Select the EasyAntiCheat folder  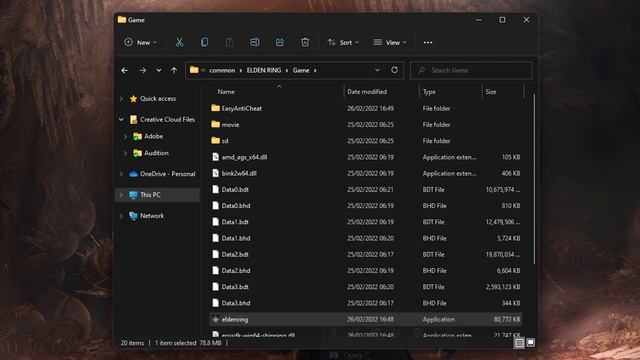coord(242,108)
